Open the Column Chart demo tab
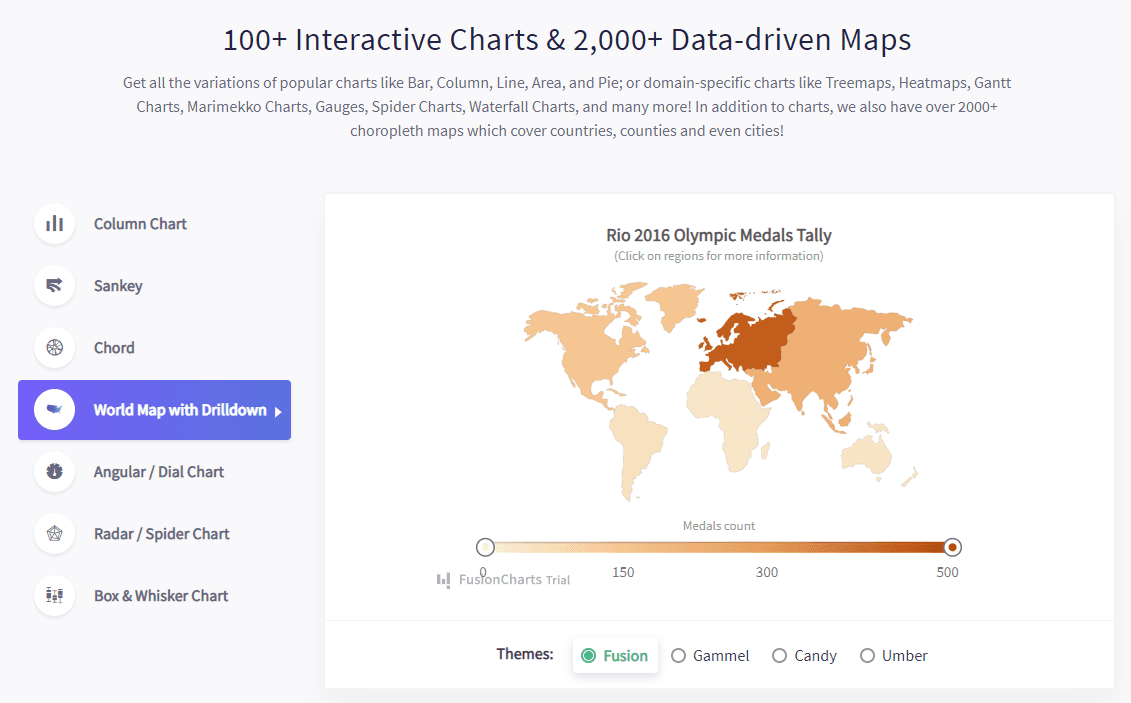The height and width of the screenshot is (703, 1131). pyautogui.click(x=140, y=224)
